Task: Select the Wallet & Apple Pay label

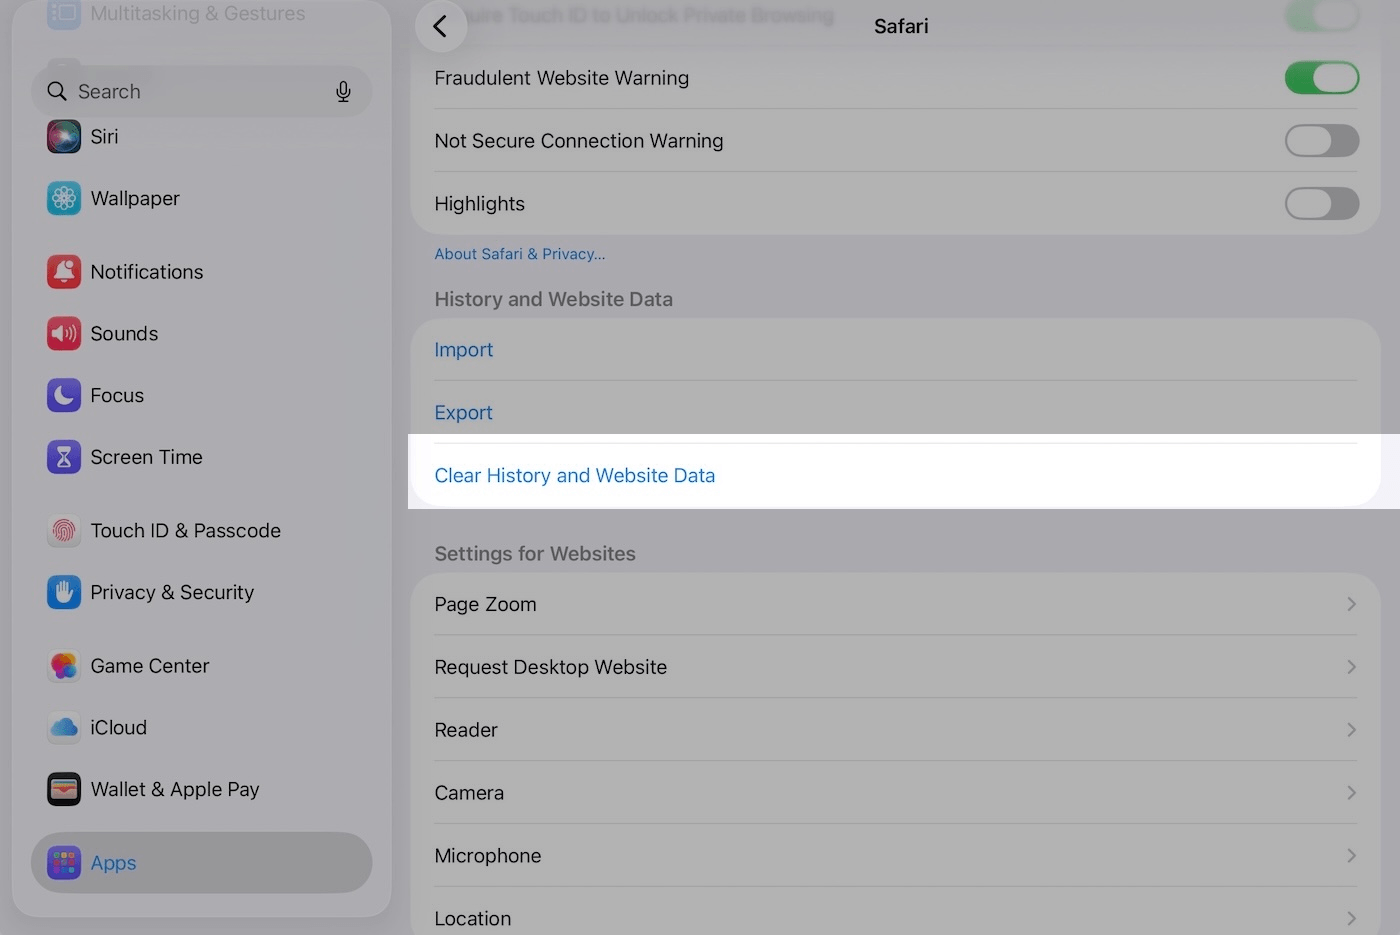Action: (x=175, y=790)
